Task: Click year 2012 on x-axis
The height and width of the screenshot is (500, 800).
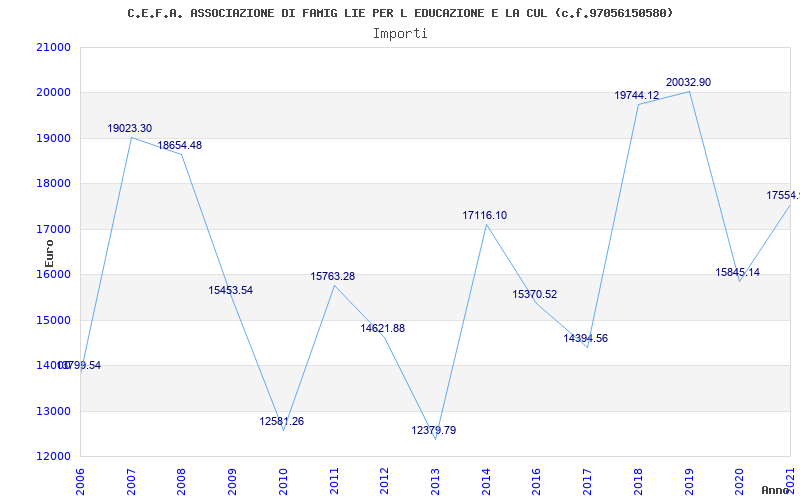Action: tap(385, 481)
